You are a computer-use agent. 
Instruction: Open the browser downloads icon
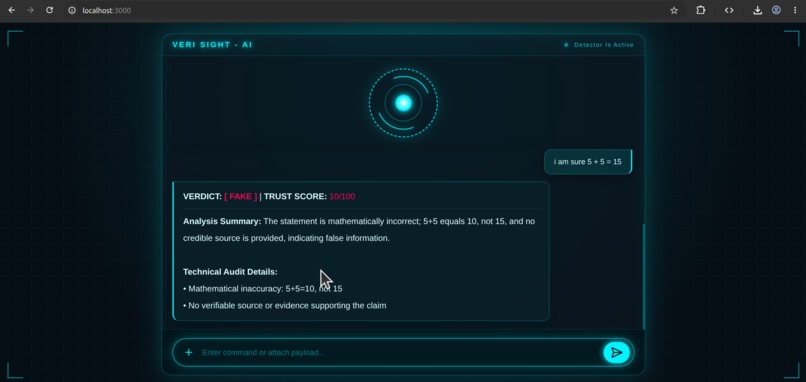point(757,10)
